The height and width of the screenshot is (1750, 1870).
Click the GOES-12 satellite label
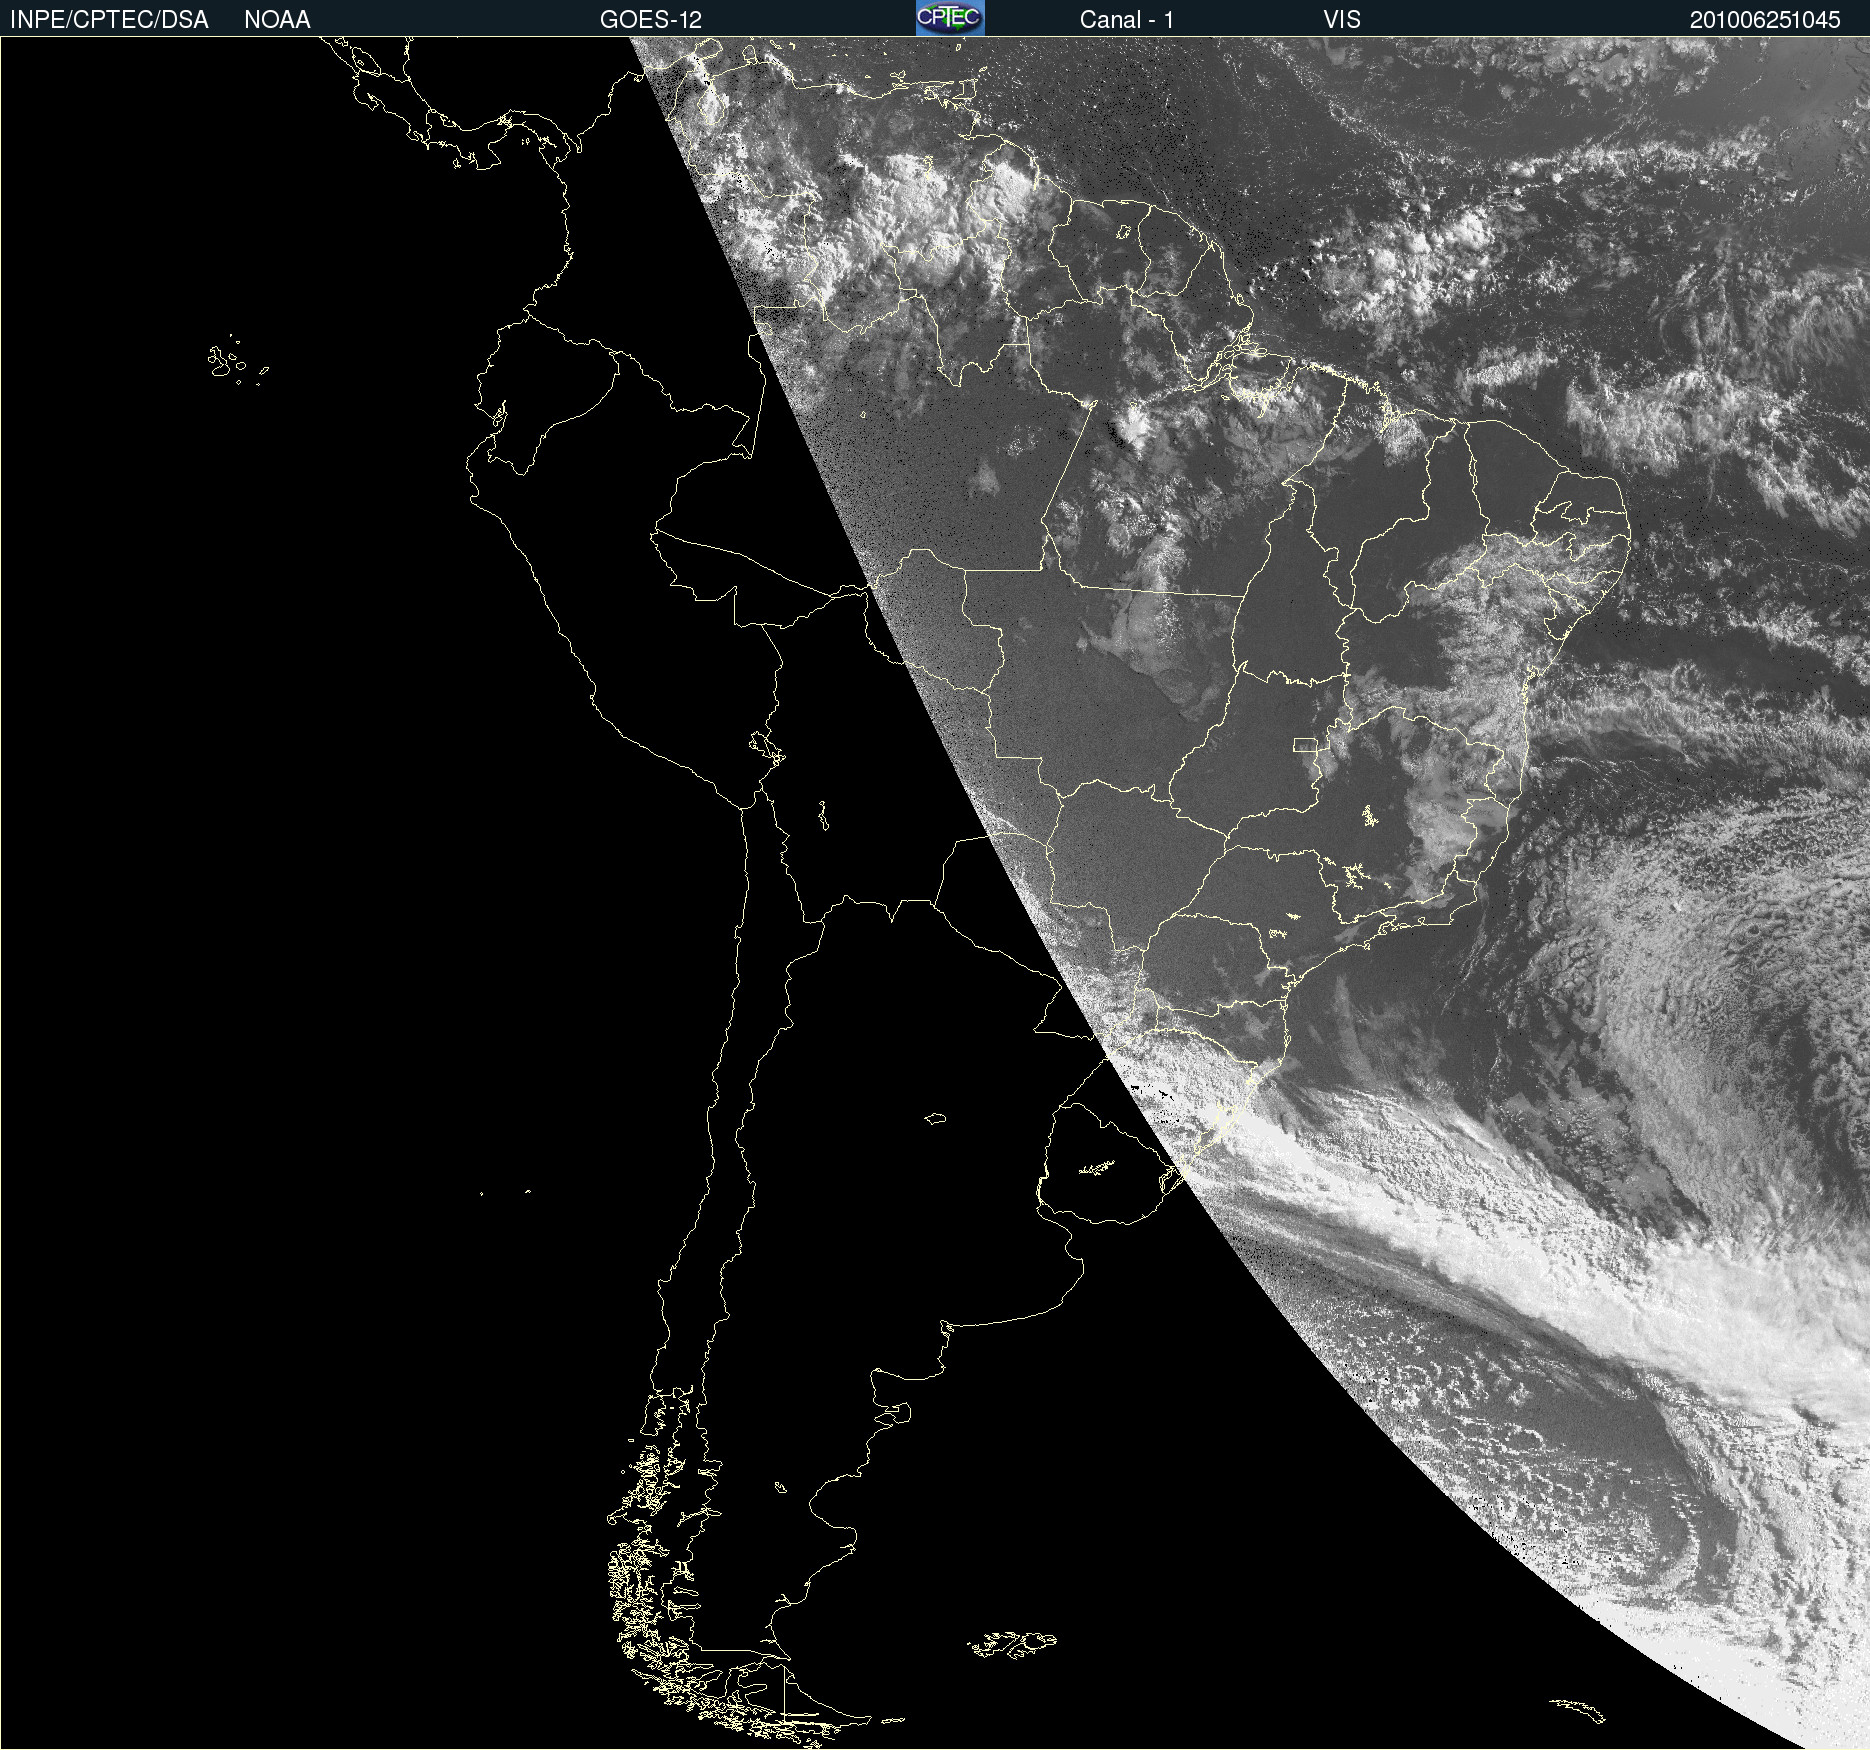(651, 20)
